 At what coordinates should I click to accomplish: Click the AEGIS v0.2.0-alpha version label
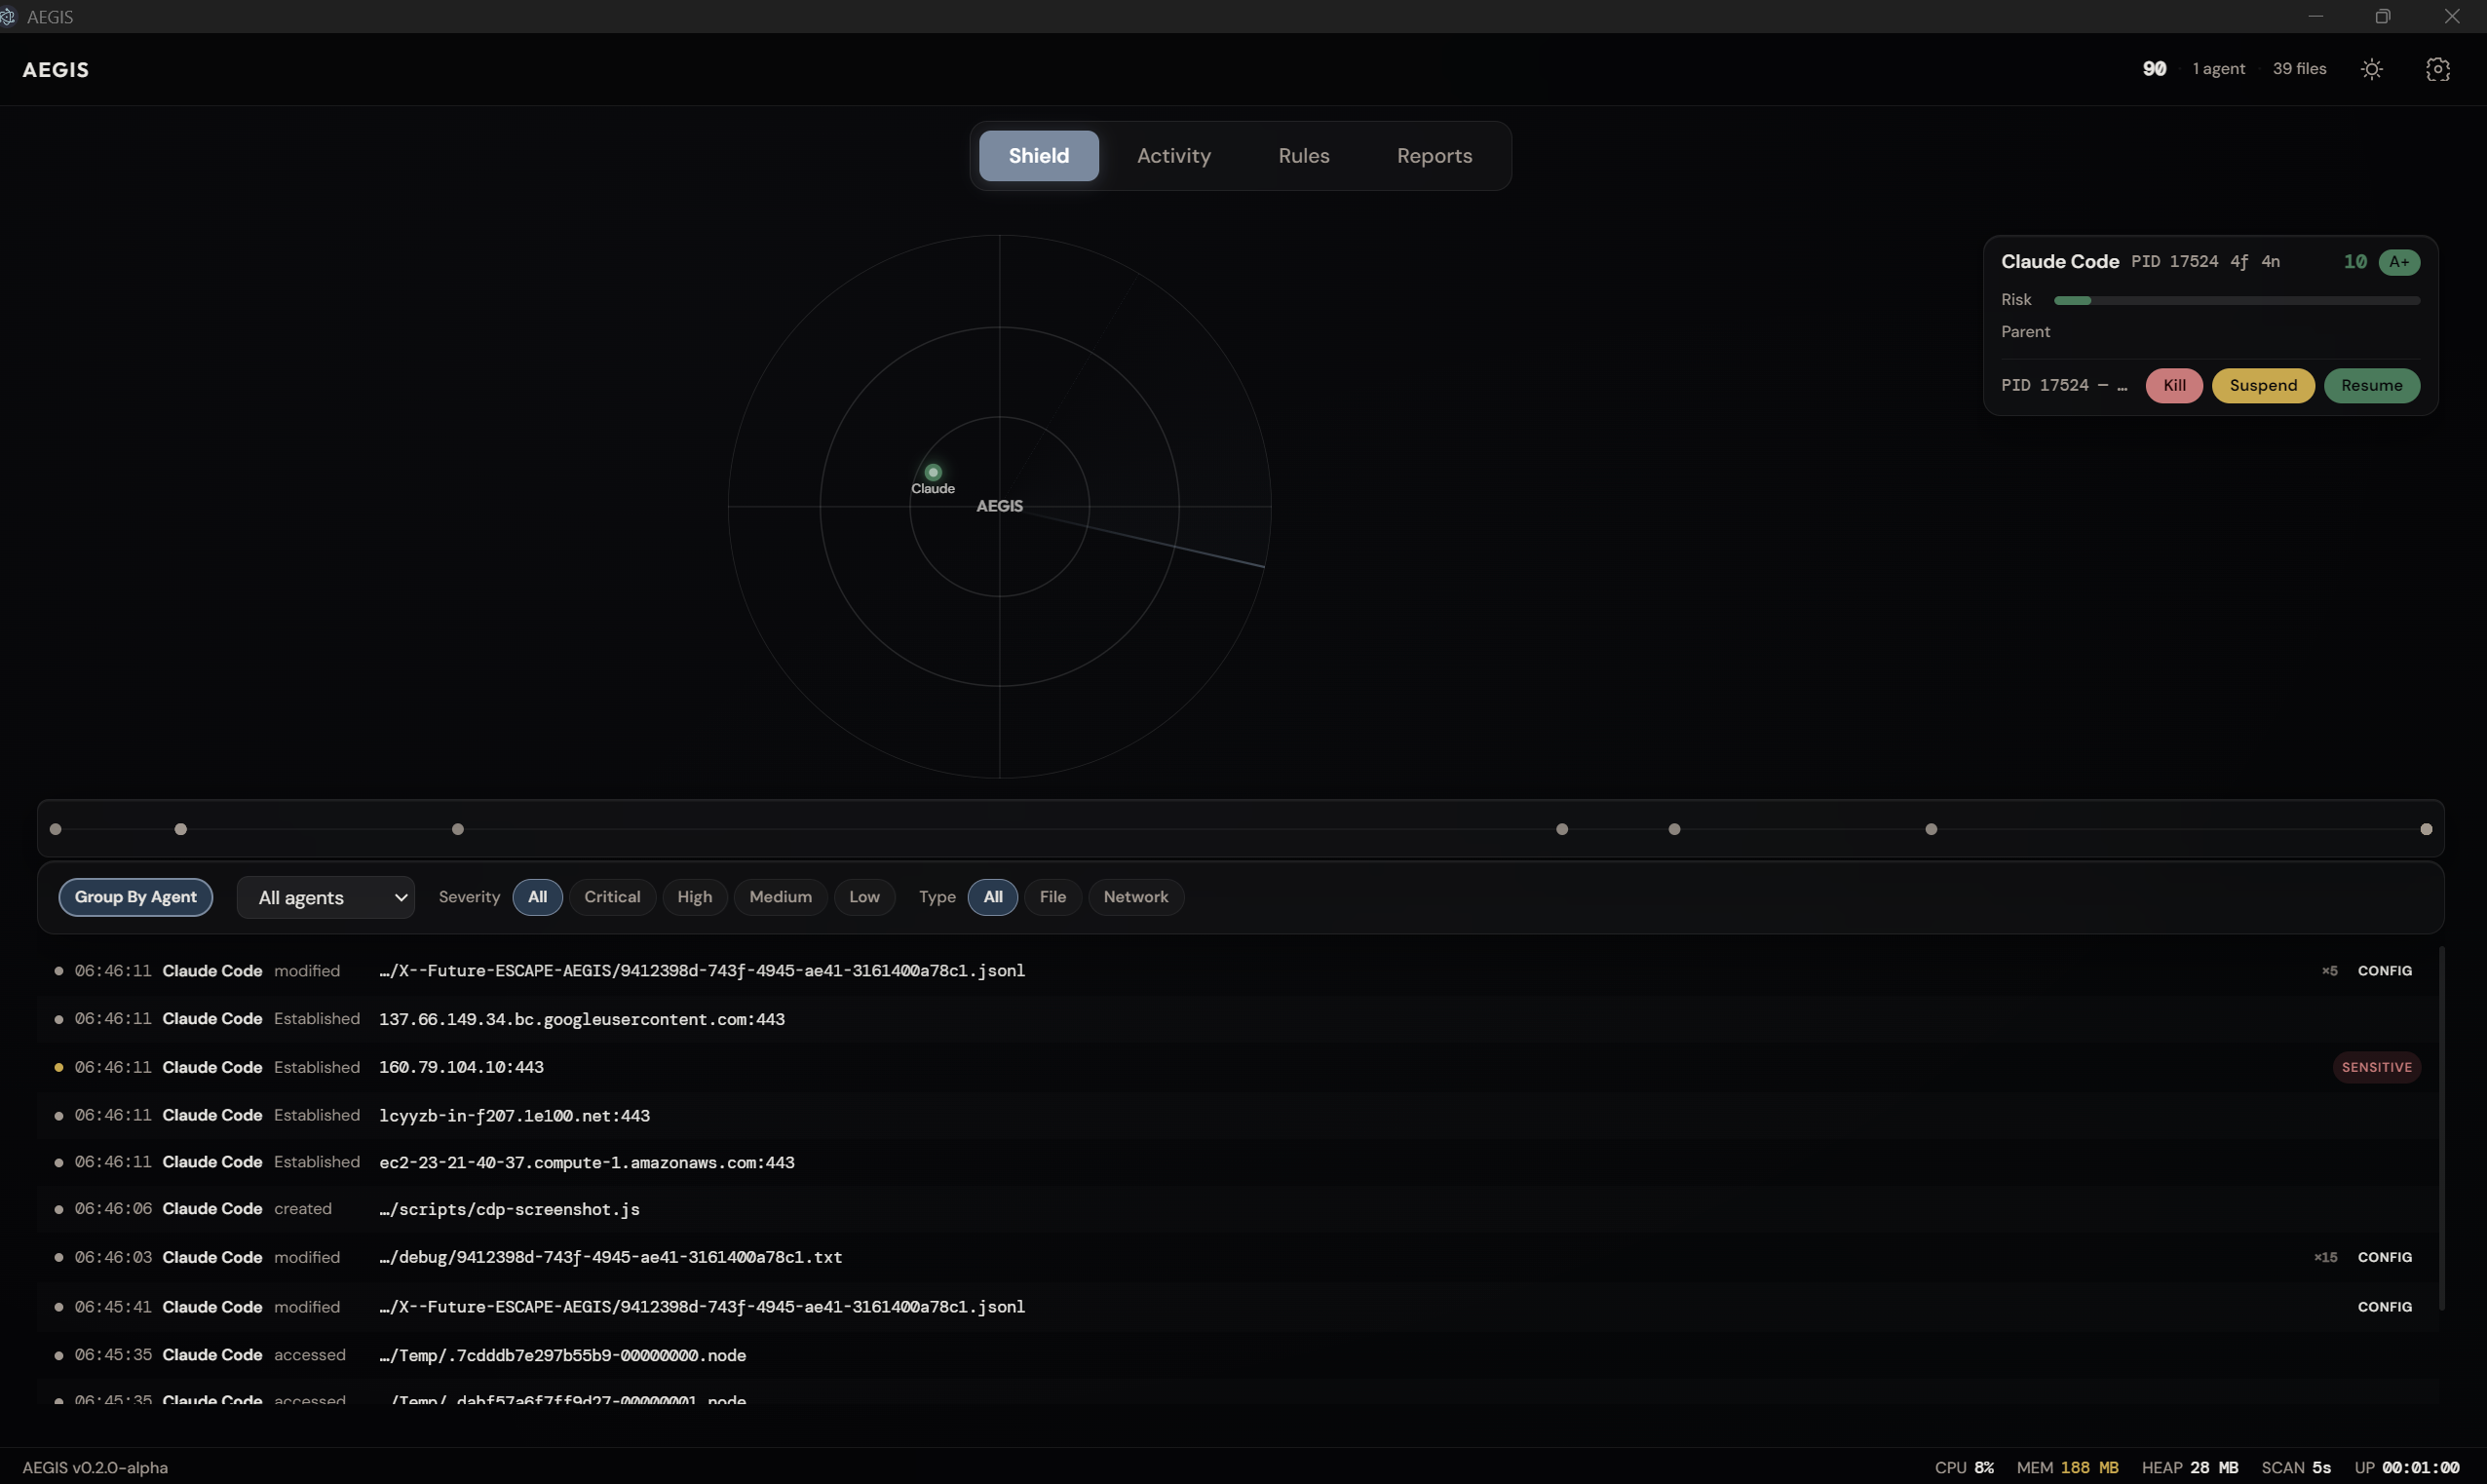(x=95, y=1467)
